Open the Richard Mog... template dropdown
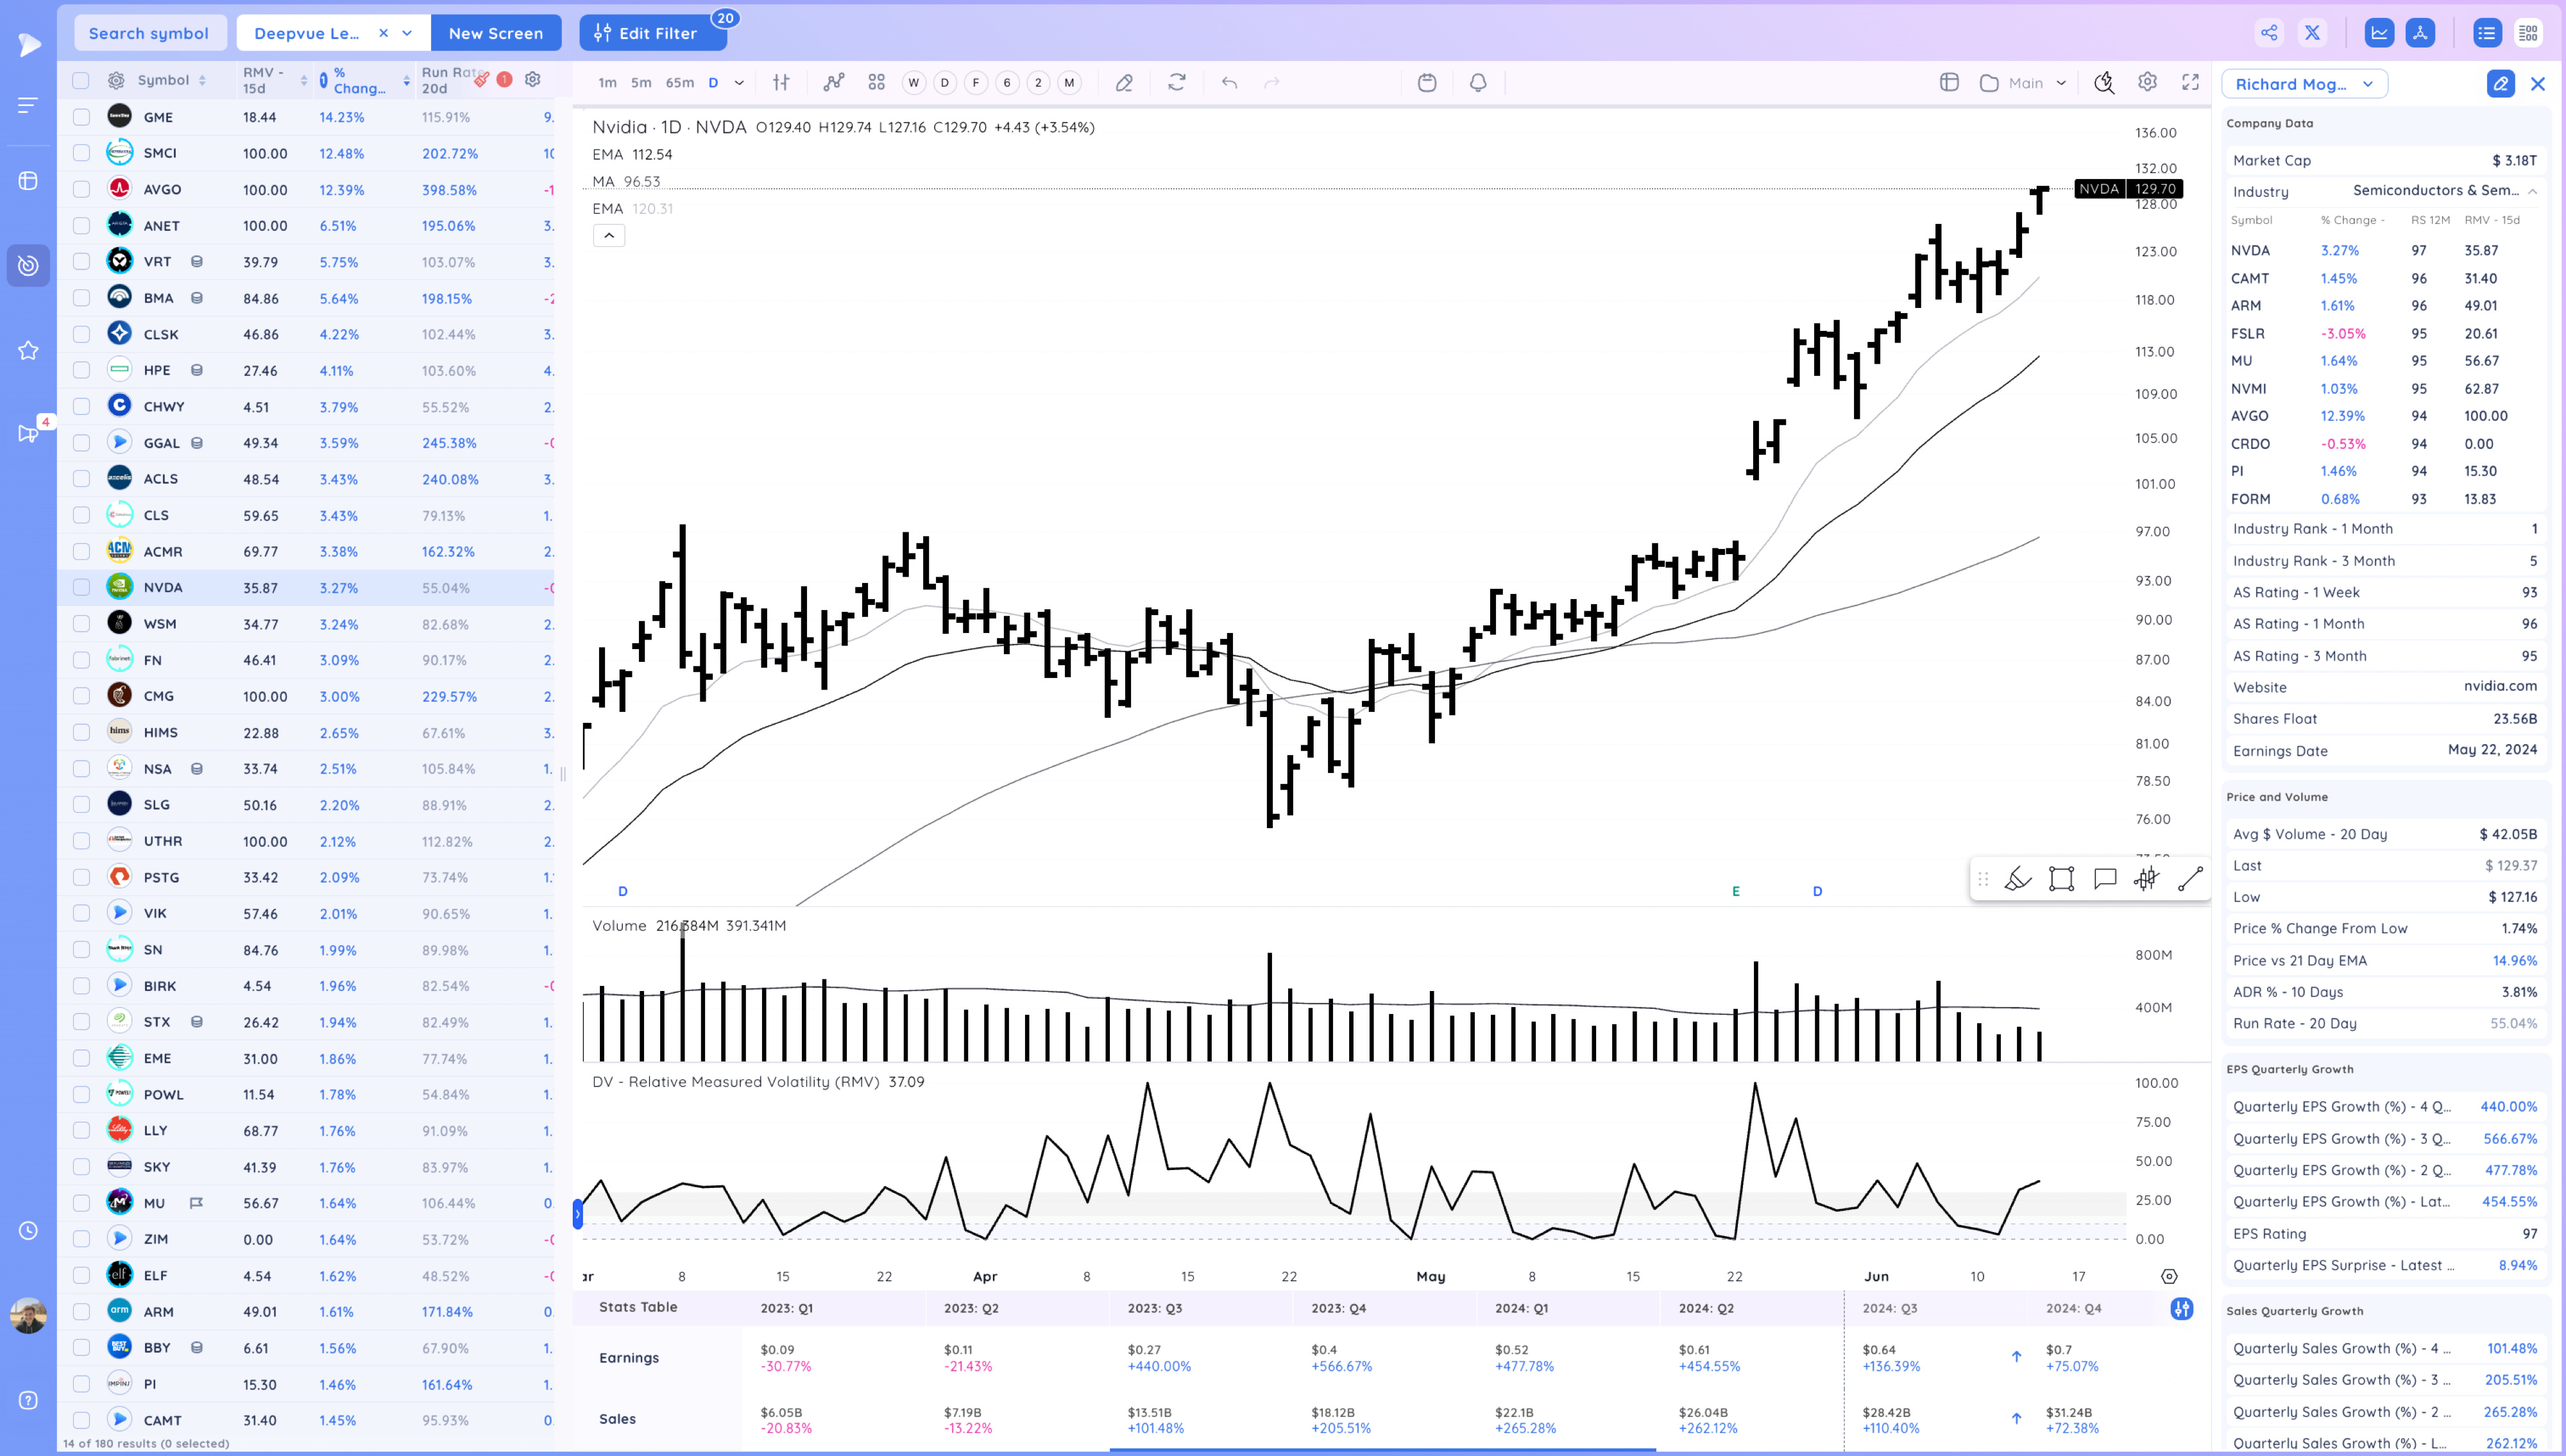This screenshot has height=1456, width=2566. 2304,84
